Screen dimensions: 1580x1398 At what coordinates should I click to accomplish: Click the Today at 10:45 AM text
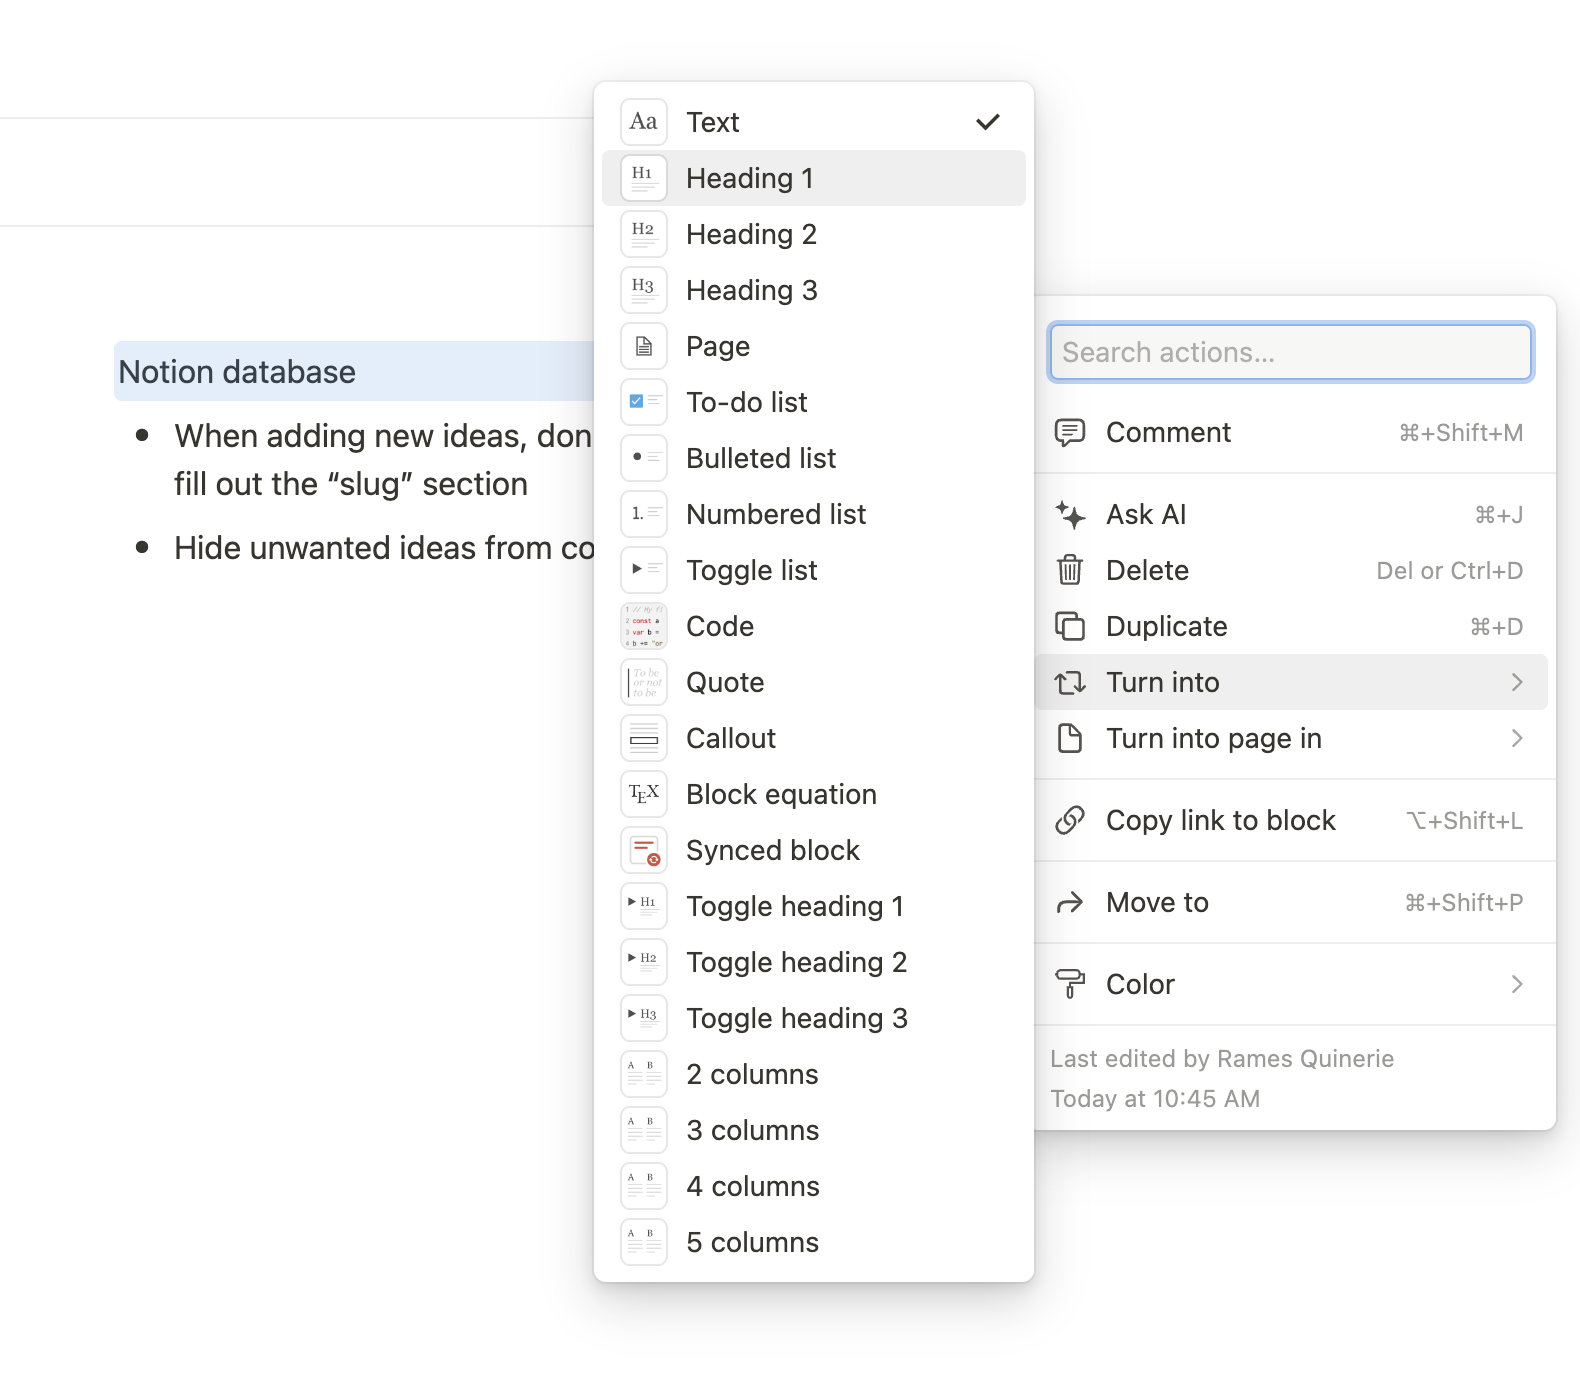click(1155, 1099)
